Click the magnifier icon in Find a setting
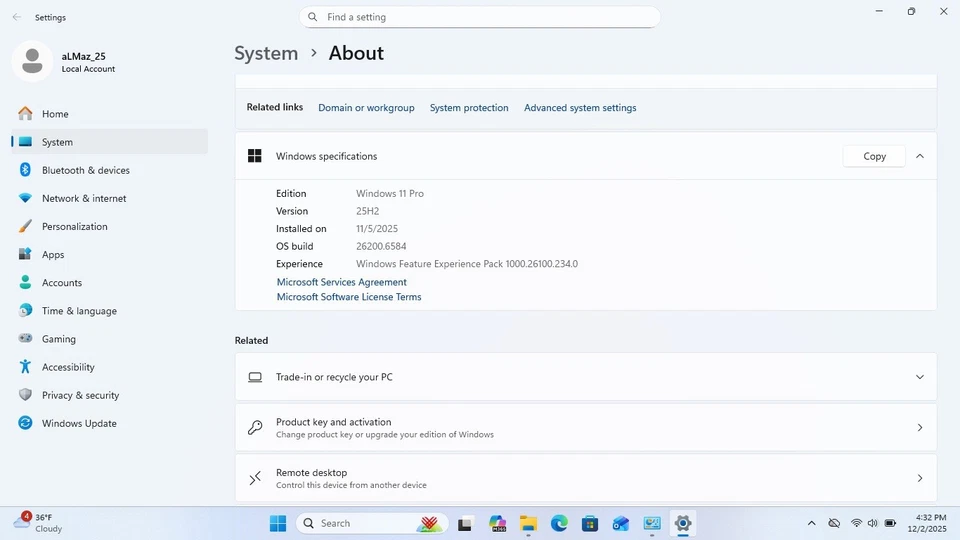This screenshot has width=960, height=540. click(312, 17)
